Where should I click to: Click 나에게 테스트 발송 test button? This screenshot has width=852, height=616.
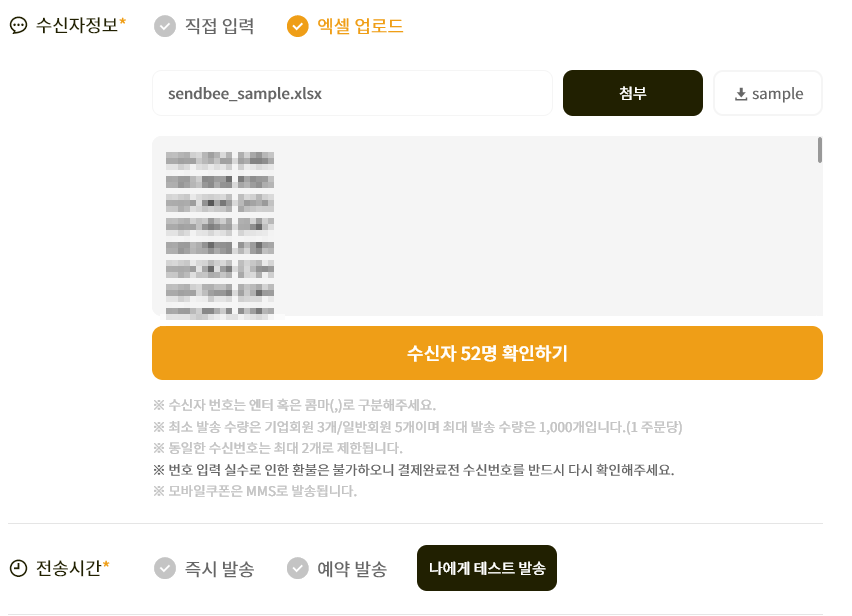pyautogui.click(x=486, y=567)
